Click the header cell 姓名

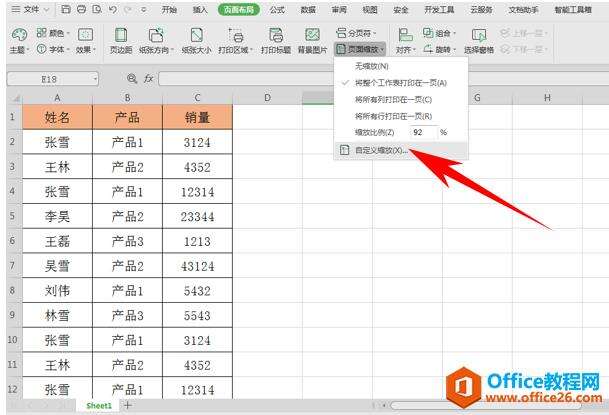57,117
